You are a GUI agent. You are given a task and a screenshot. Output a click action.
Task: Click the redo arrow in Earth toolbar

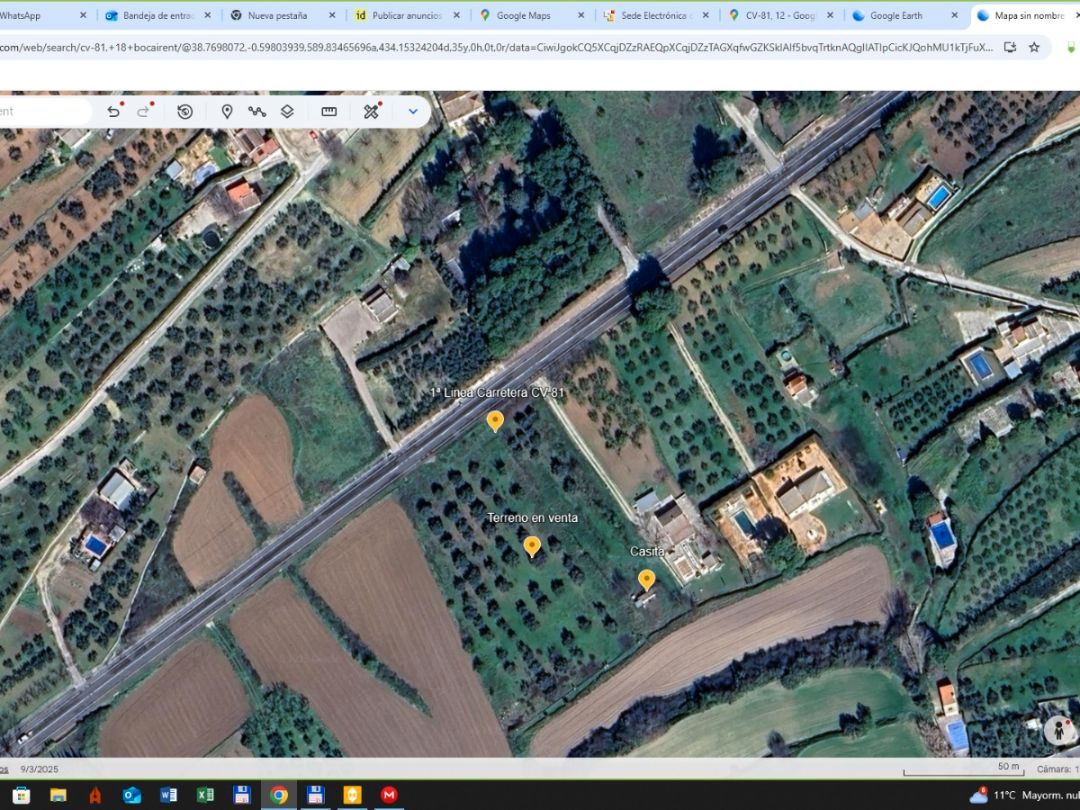tap(144, 112)
